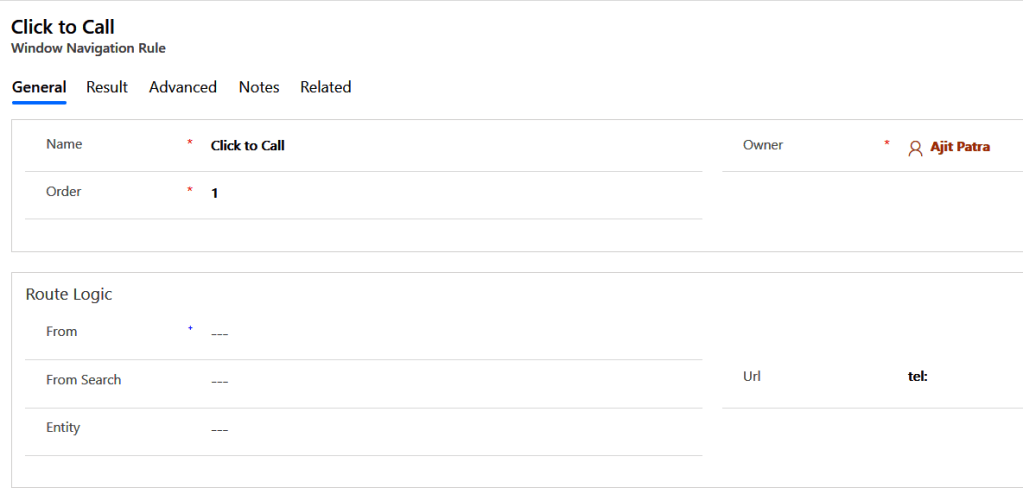This screenshot has width=1023, height=488.
Task: Go to the Notes tab
Action: tap(259, 87)
